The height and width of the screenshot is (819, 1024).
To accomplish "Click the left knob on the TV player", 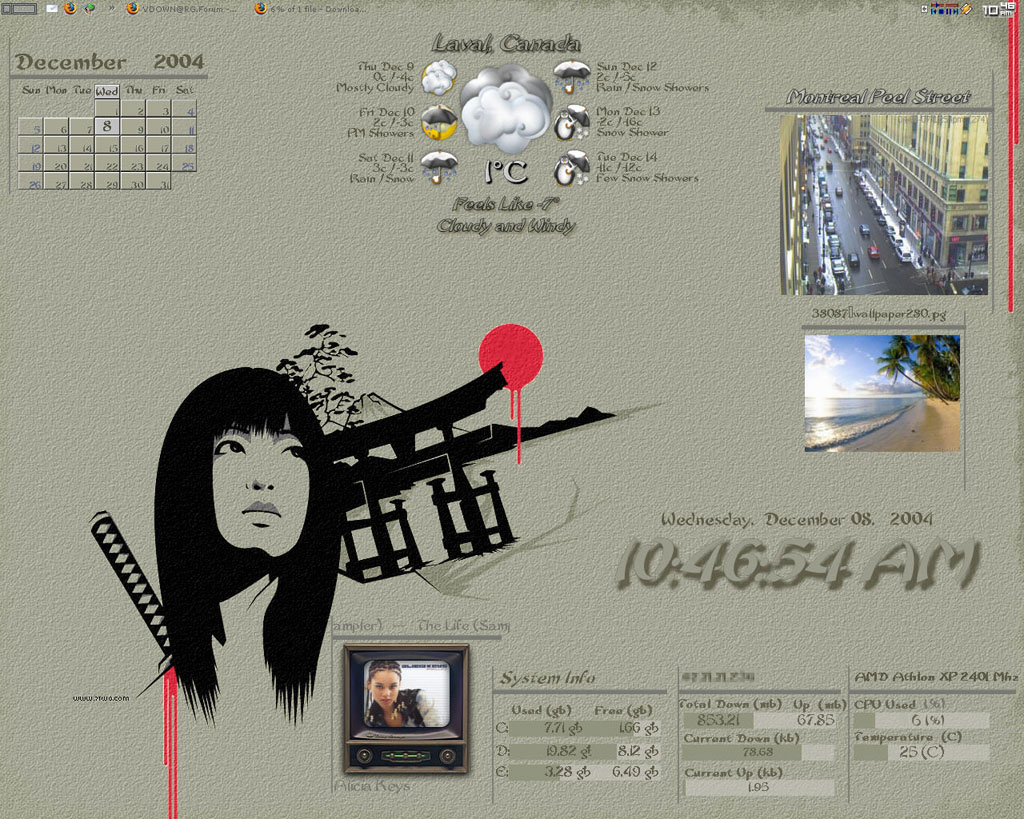I will pyautogui.click(x=364, y=756).
